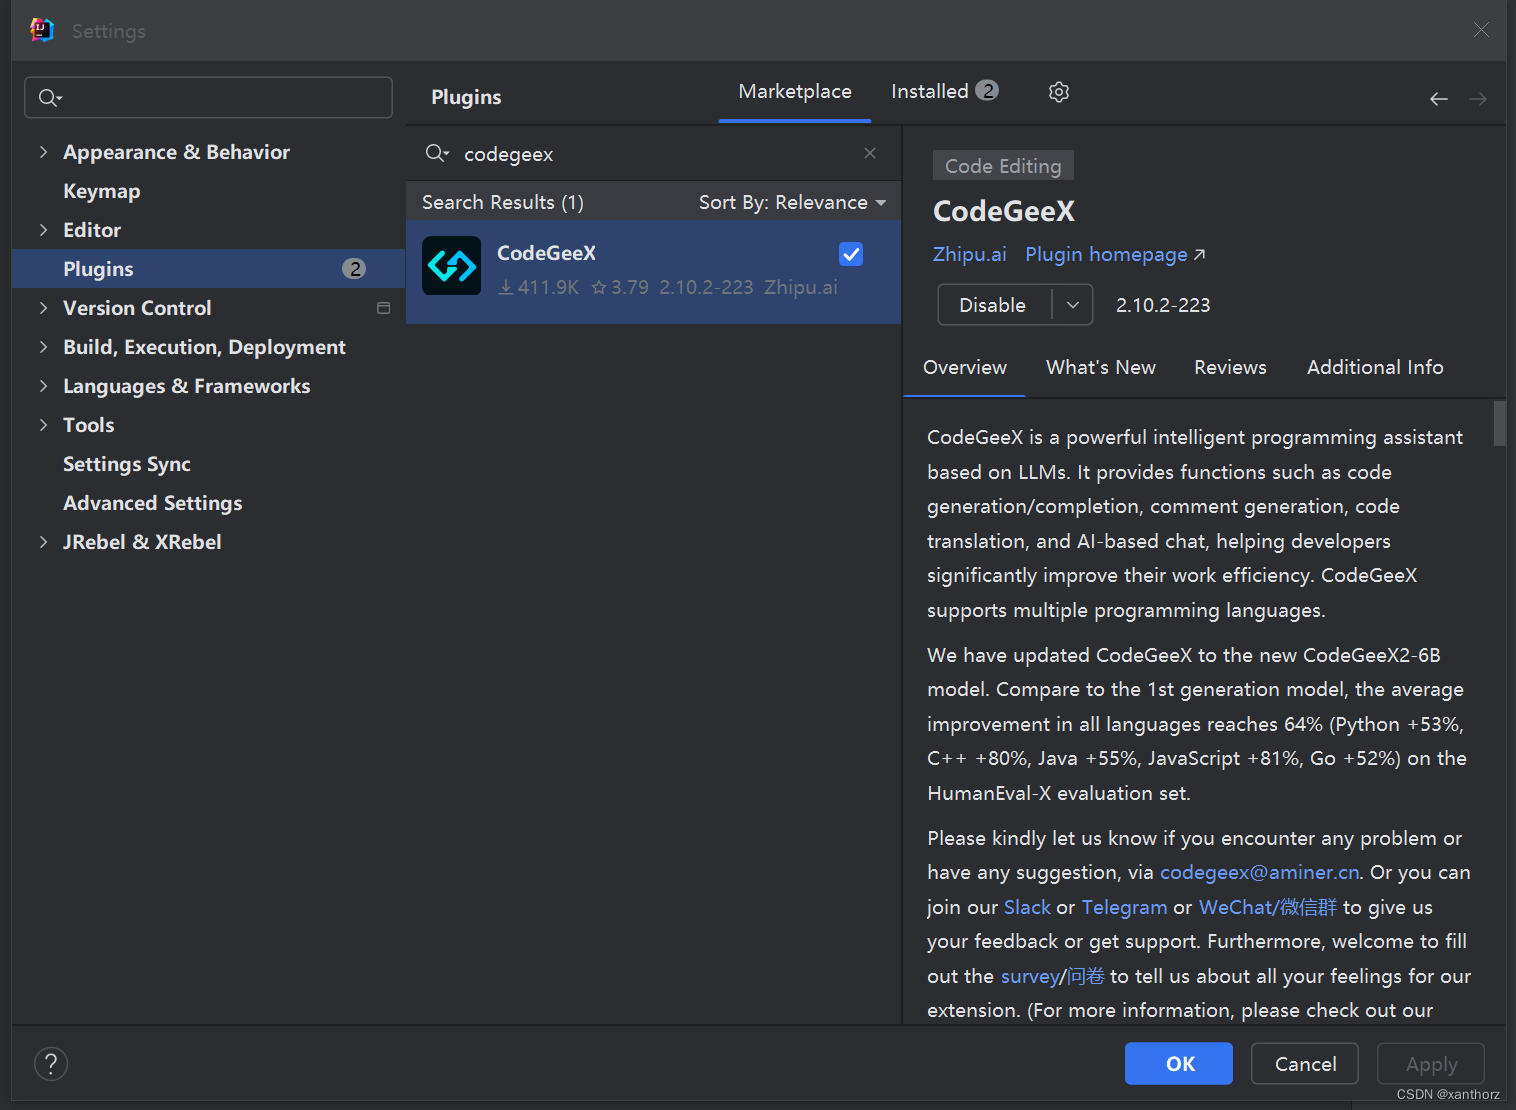Expand JRebel & XRebel node
The image size is (1516, 1110).
(43, 542)
